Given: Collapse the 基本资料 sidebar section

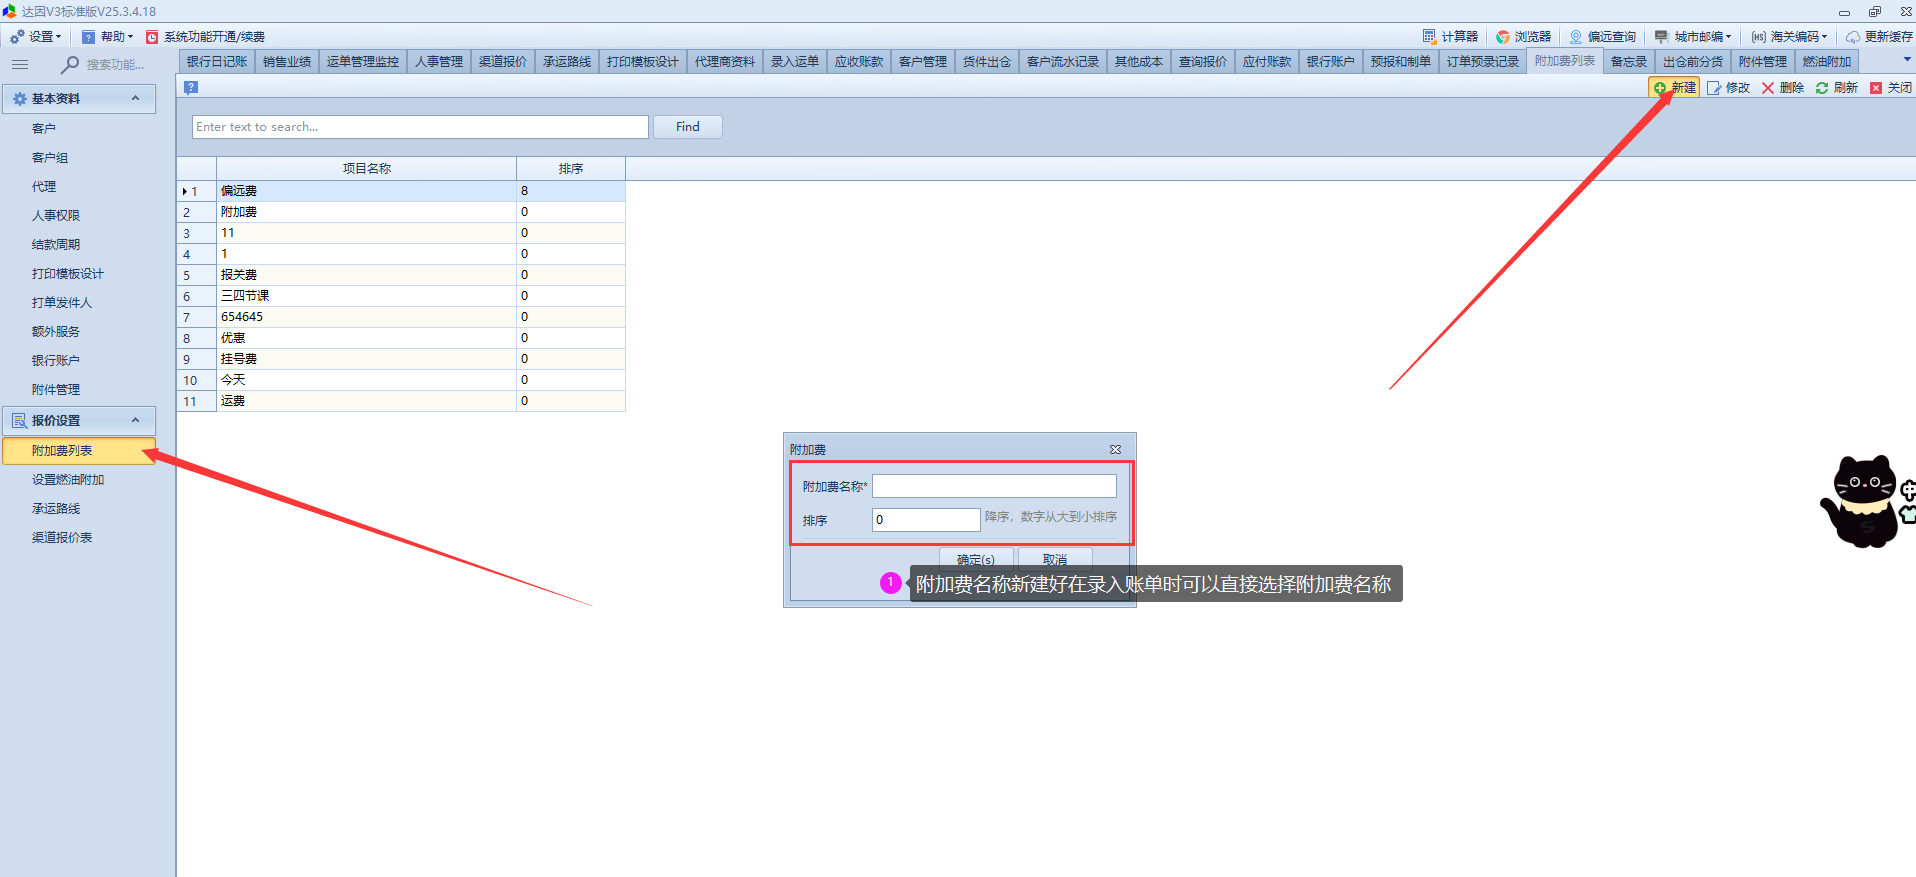Looking at the screenshot, I should [135, 98].
